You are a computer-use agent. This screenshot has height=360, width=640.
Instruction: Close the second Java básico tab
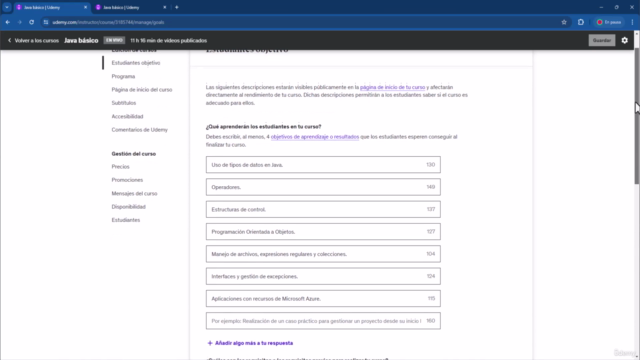(x=164, y=7)
